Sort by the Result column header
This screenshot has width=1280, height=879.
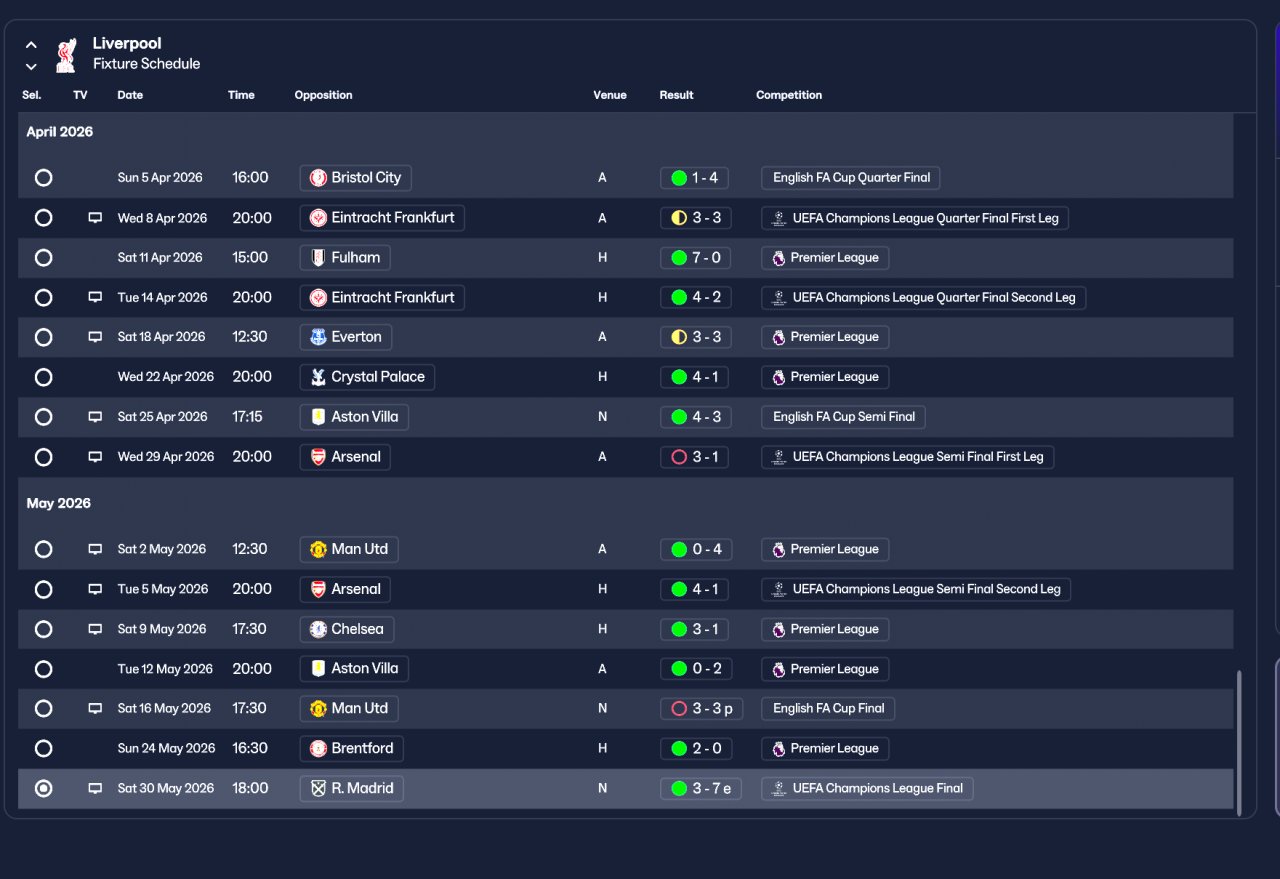click(x=676, y=95)
